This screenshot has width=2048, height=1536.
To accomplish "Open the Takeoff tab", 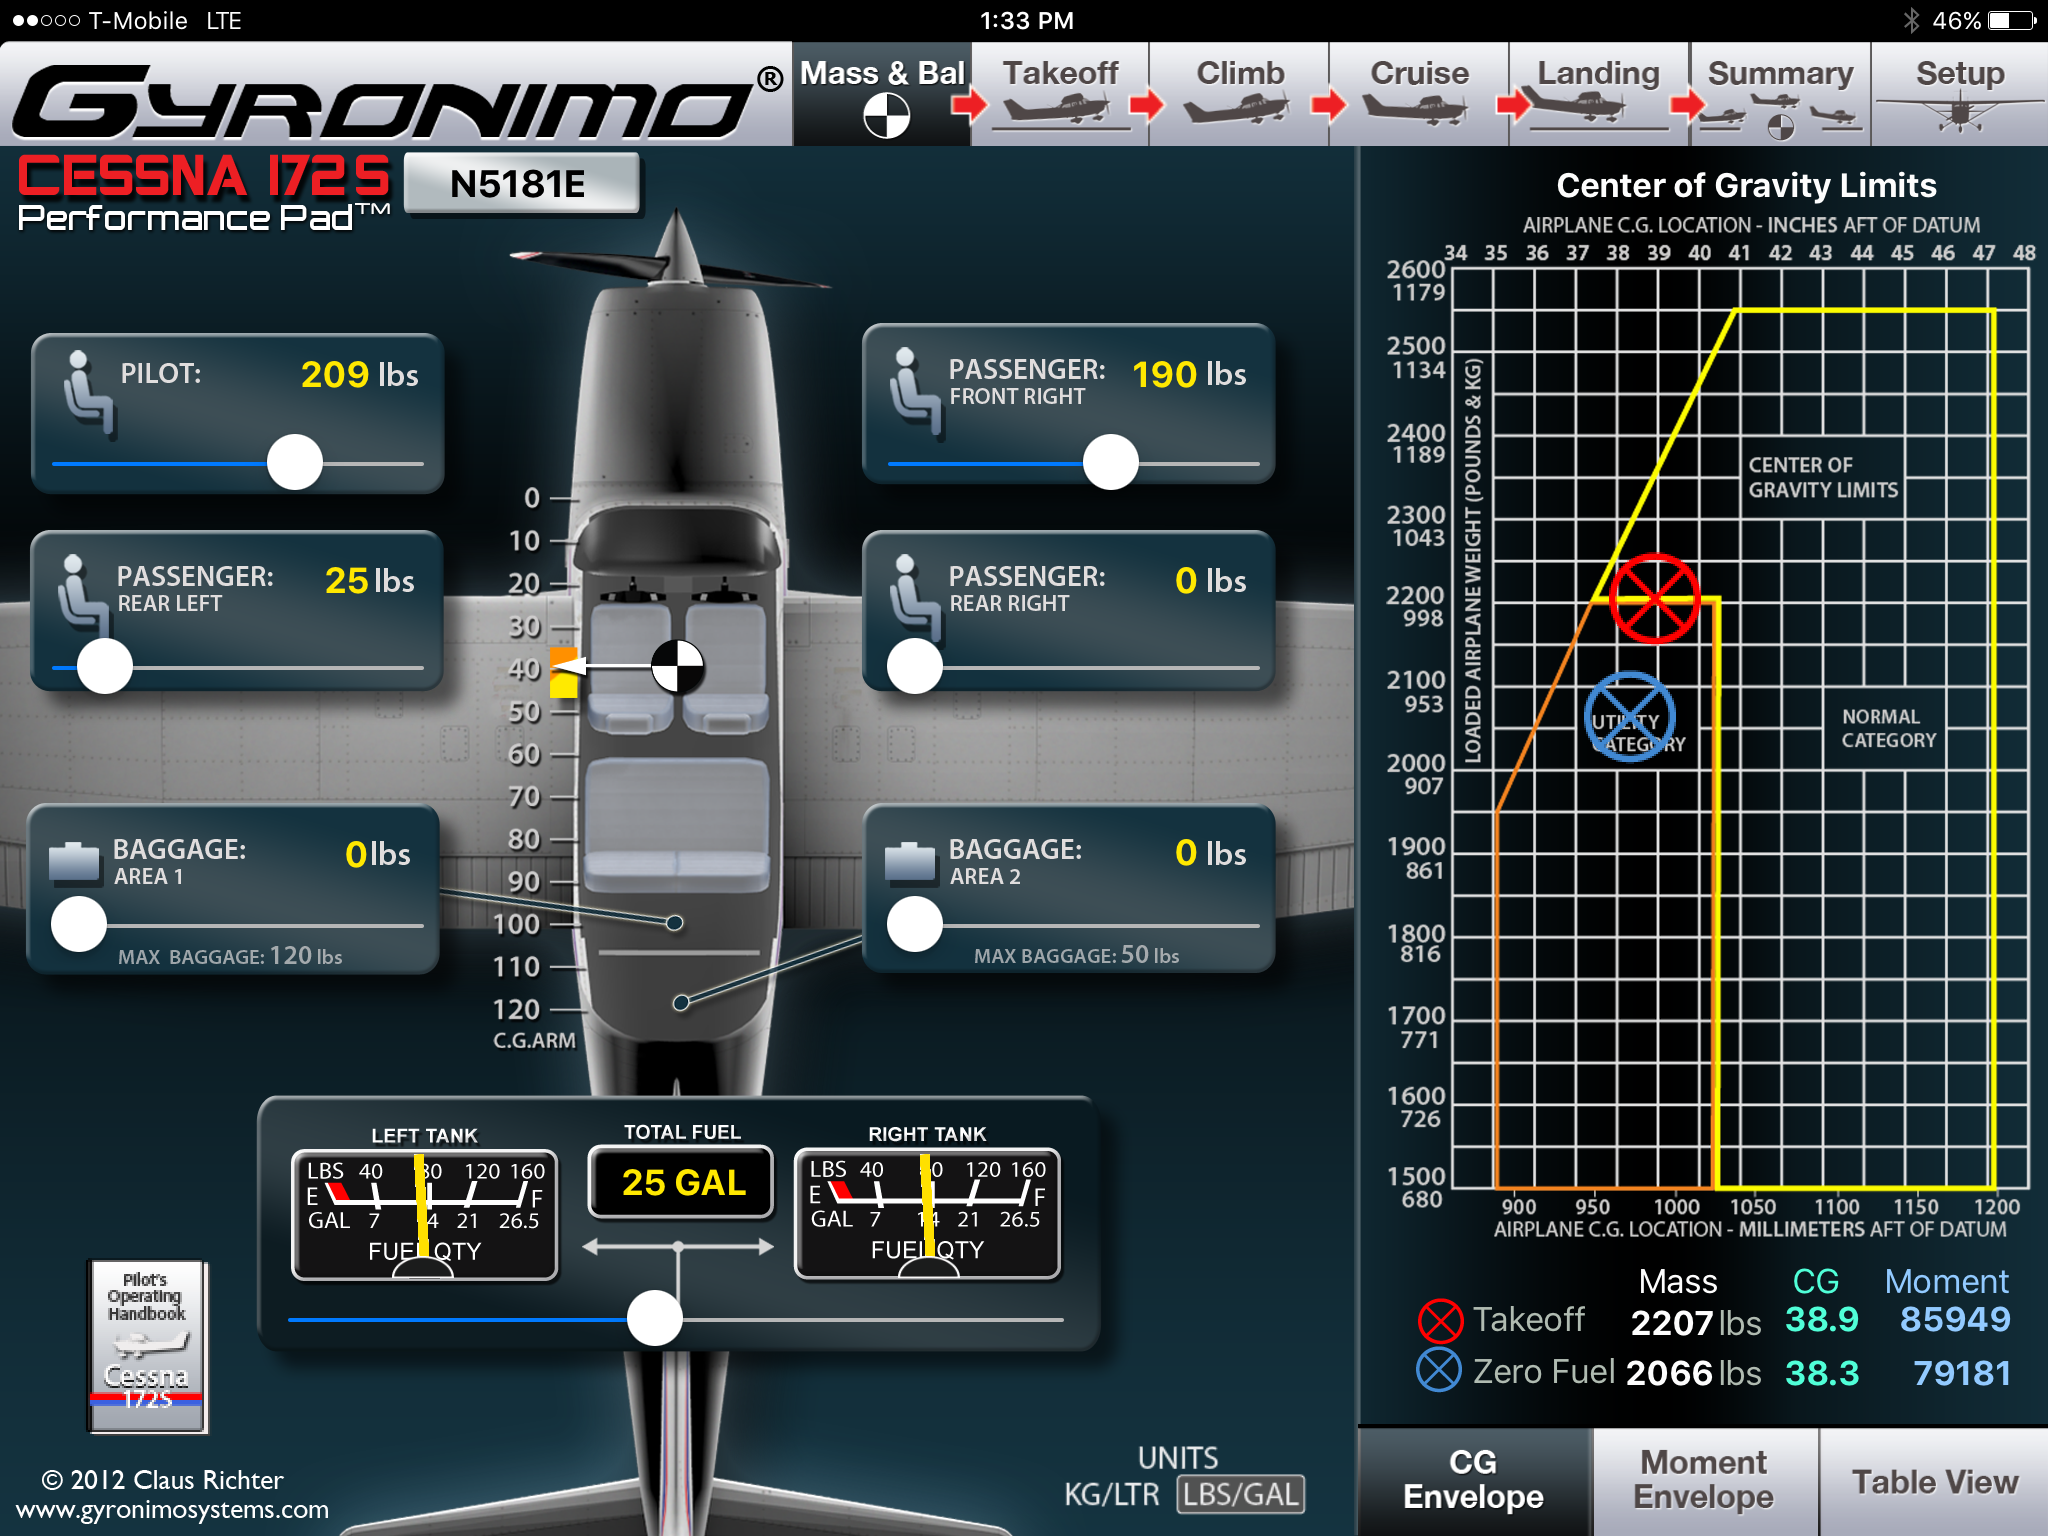I will [1060, 94].
